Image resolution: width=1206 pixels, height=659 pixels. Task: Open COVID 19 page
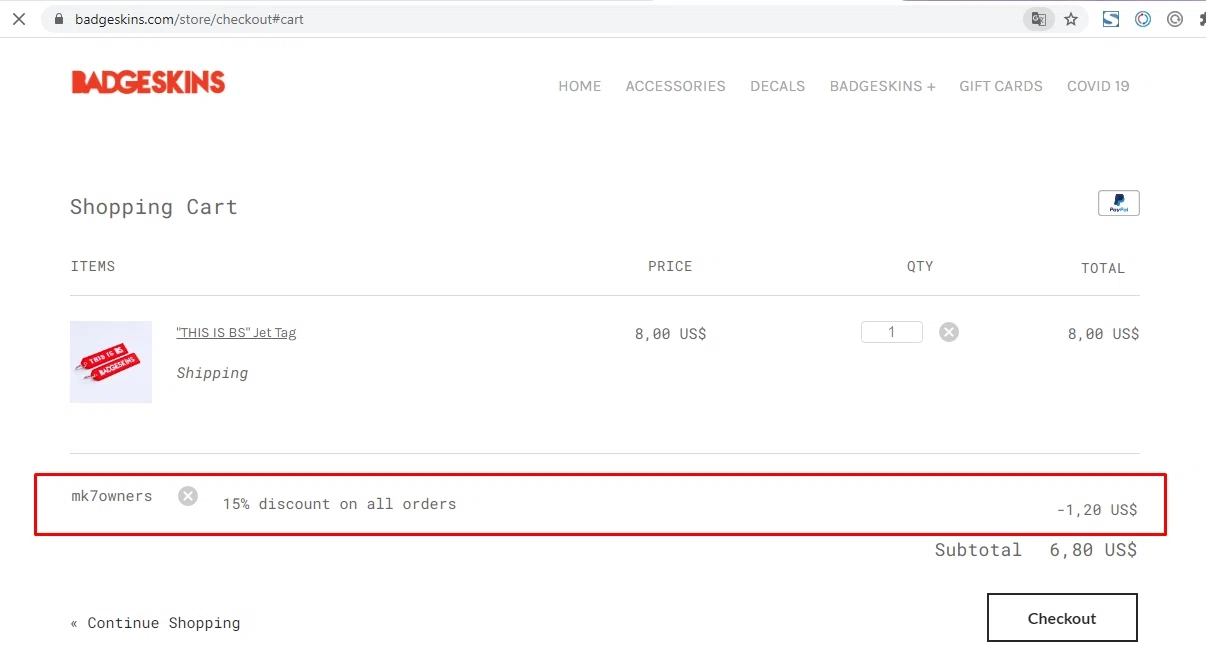tap(1098, 86)
